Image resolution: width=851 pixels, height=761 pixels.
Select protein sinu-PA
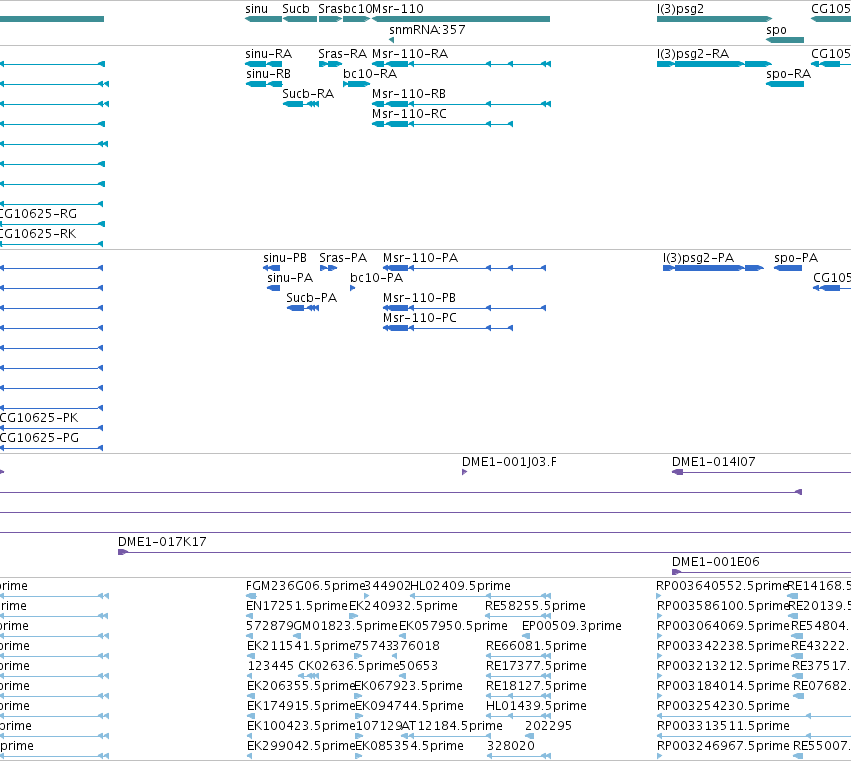point(290,278)
